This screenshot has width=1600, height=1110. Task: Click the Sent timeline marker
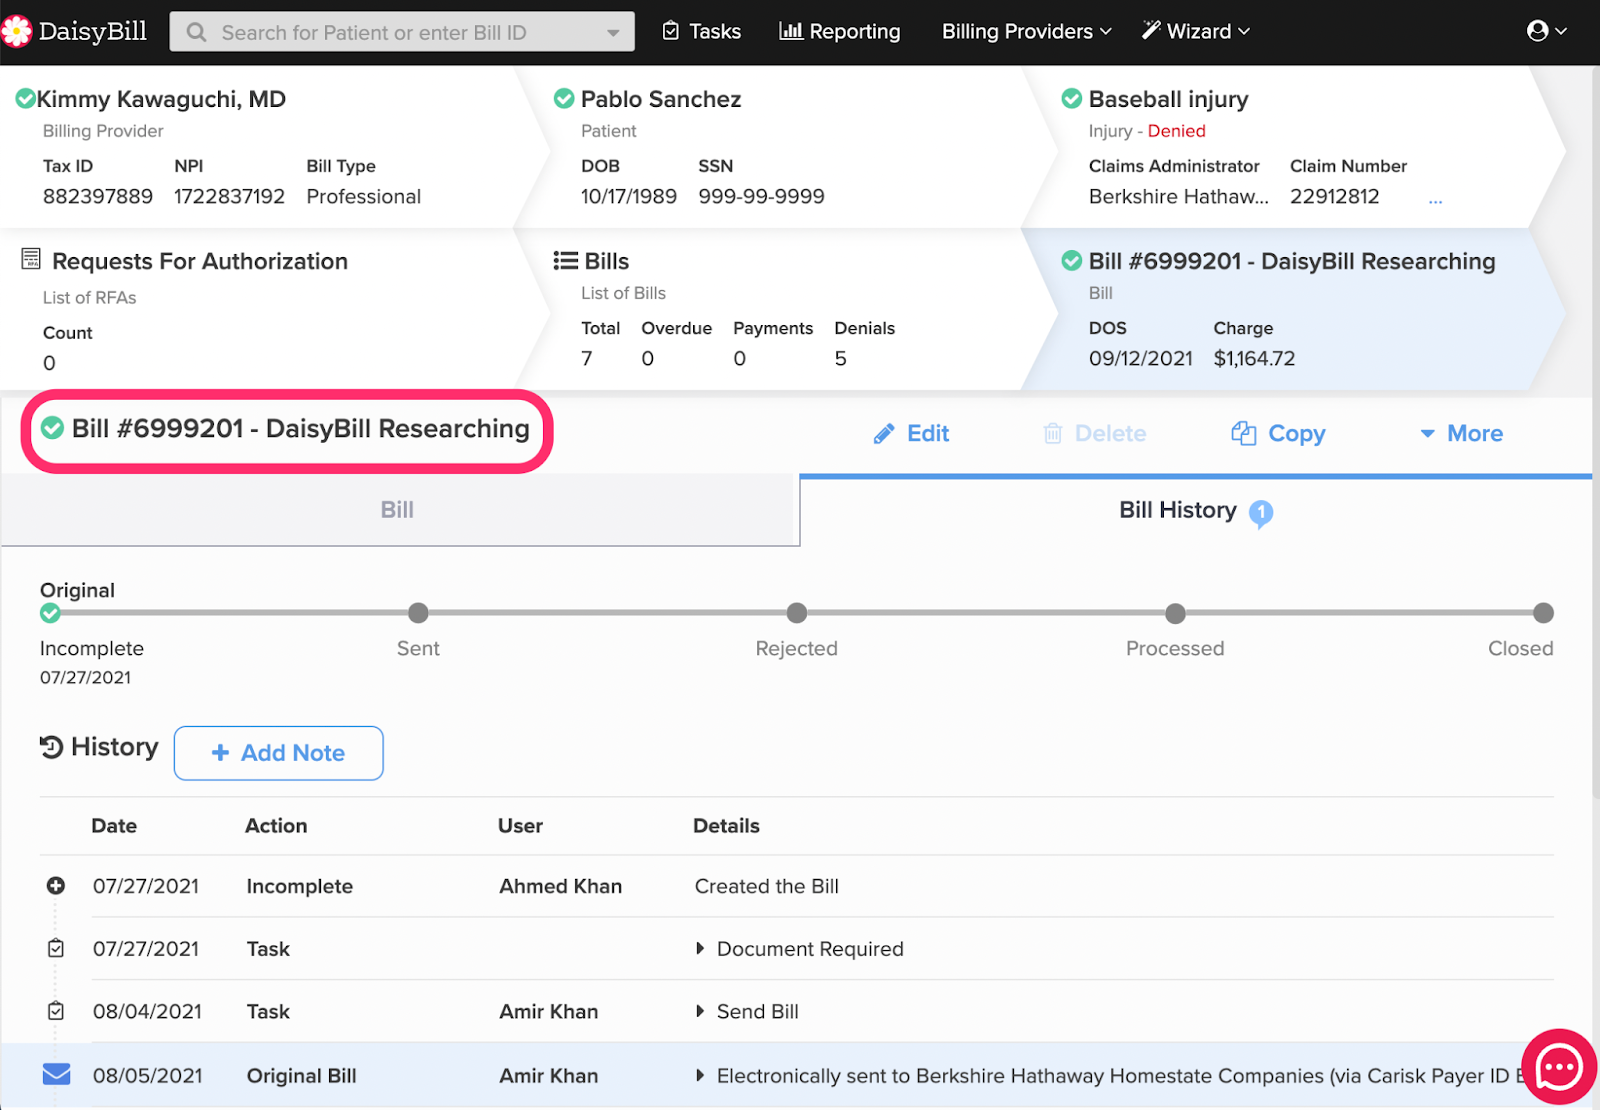418,613
